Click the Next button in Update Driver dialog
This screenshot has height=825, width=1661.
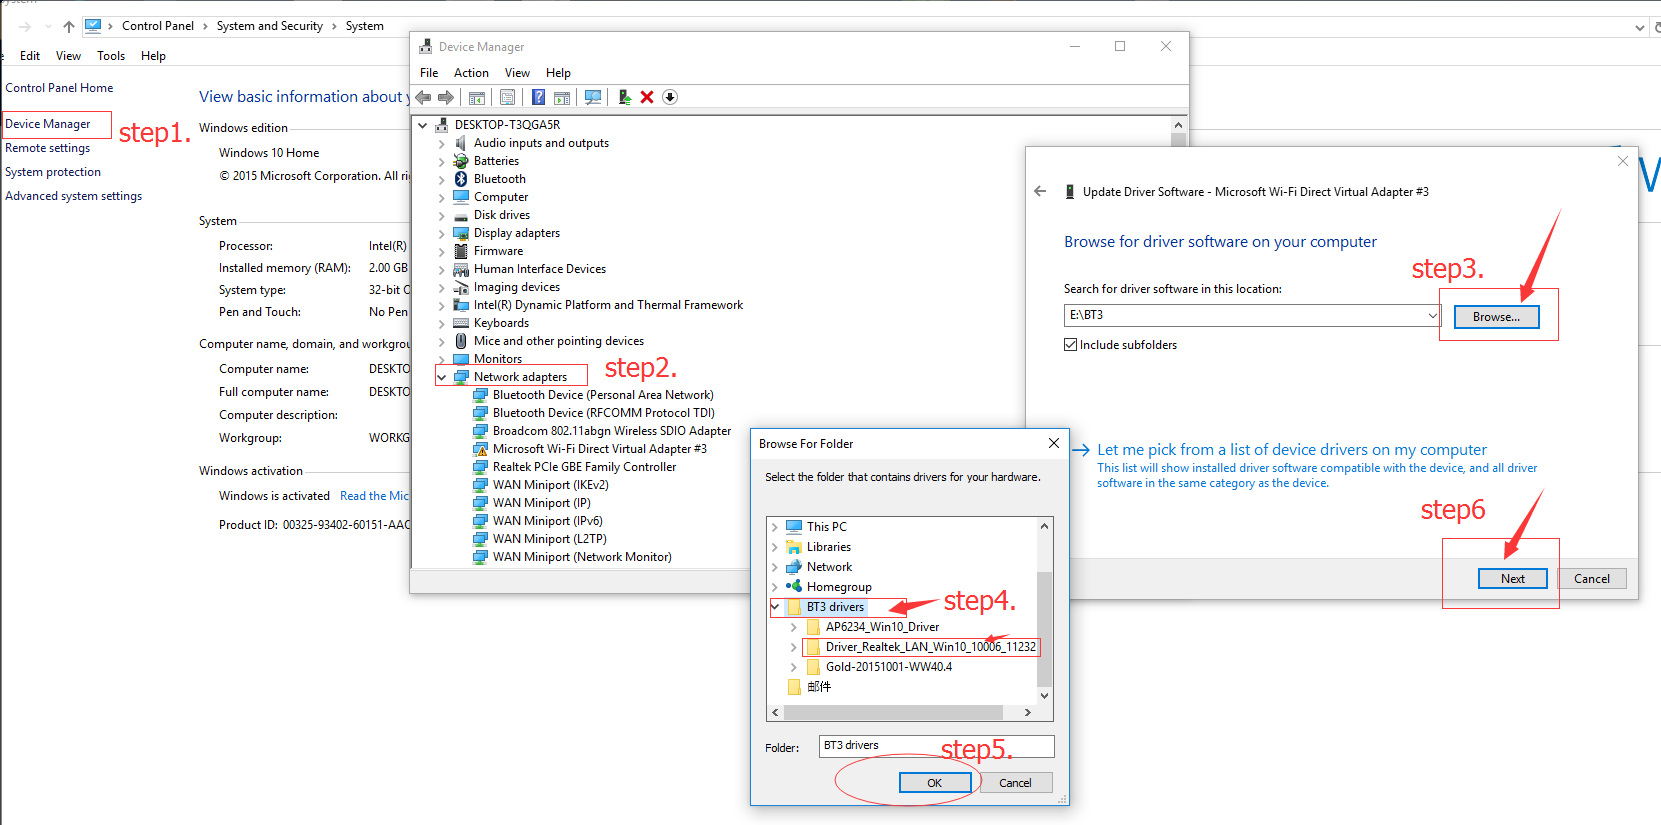(x=1513, y=578)
